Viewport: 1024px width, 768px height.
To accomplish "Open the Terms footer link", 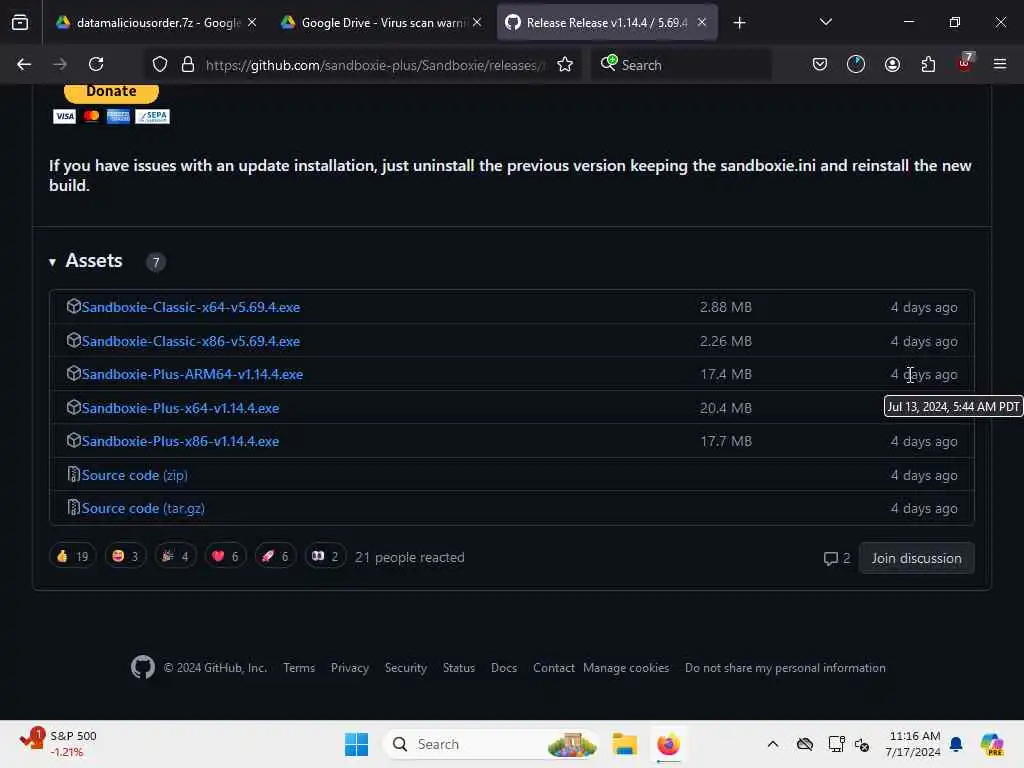I will pos(299,668).
